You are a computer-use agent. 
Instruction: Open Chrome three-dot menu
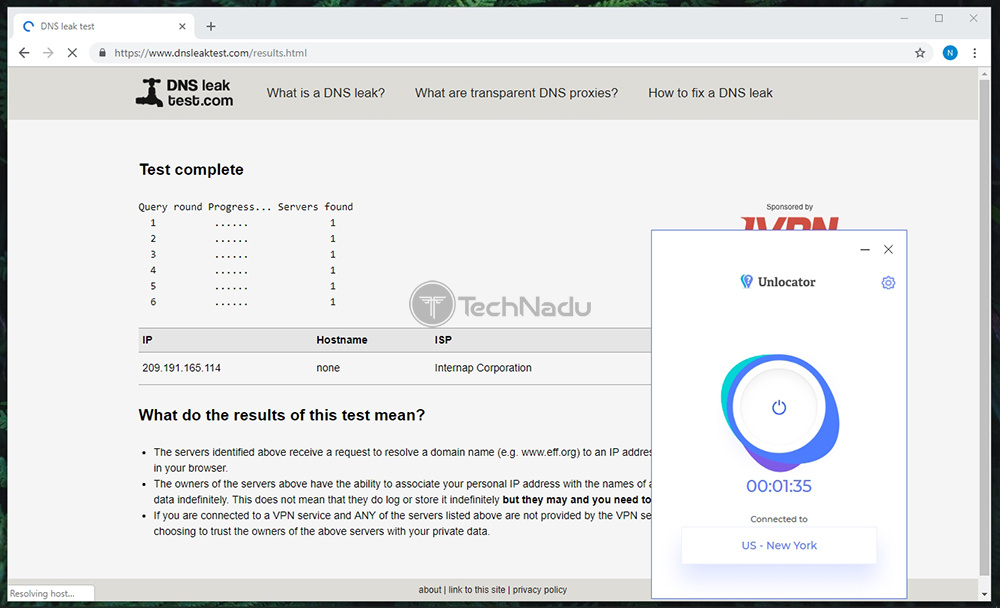974,53
